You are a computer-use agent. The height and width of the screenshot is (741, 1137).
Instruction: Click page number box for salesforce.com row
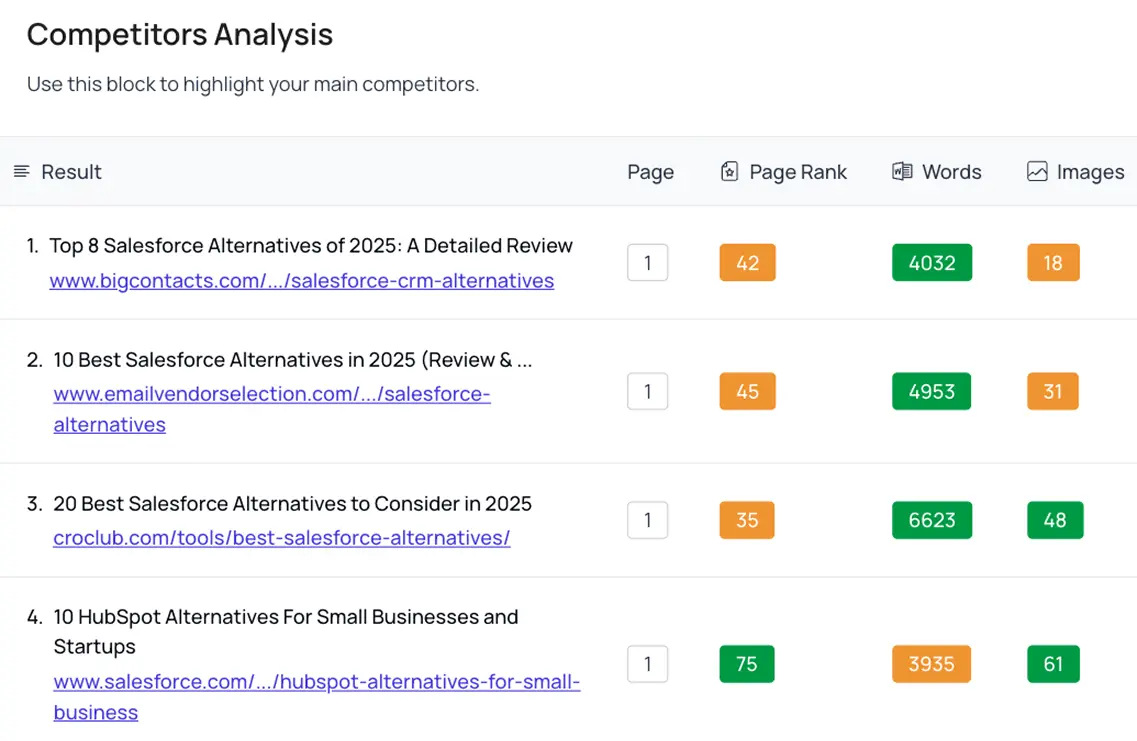click(x=648, y=663)
